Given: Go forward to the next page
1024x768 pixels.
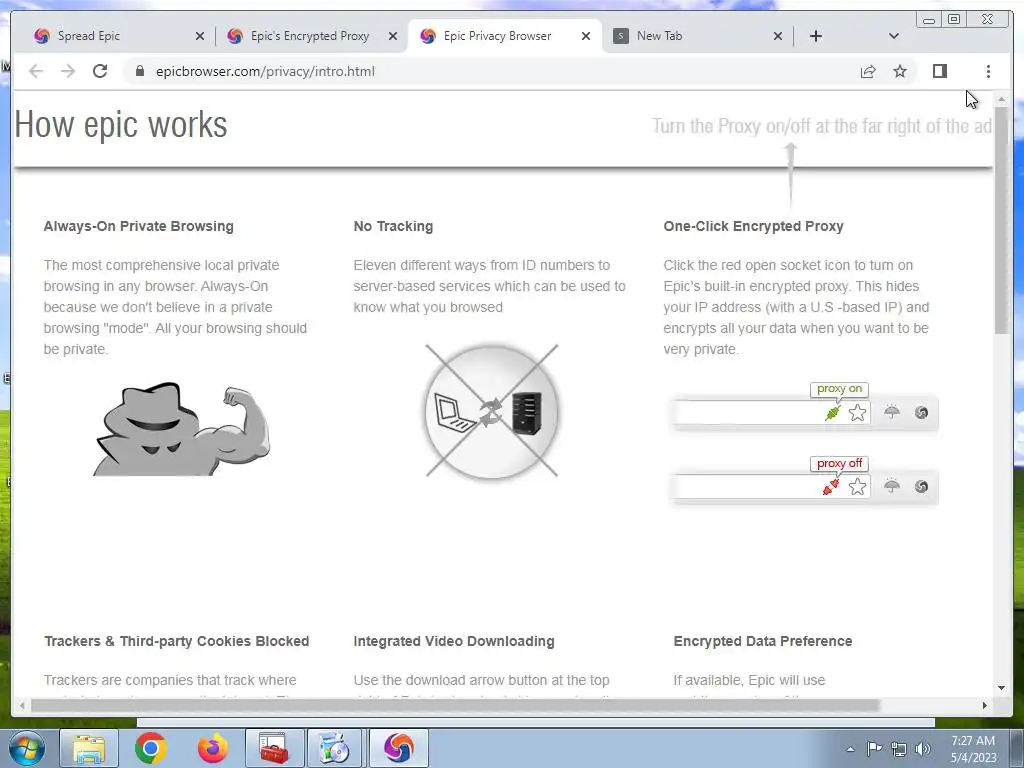Looking at the screenshot, I should (68, 71).
